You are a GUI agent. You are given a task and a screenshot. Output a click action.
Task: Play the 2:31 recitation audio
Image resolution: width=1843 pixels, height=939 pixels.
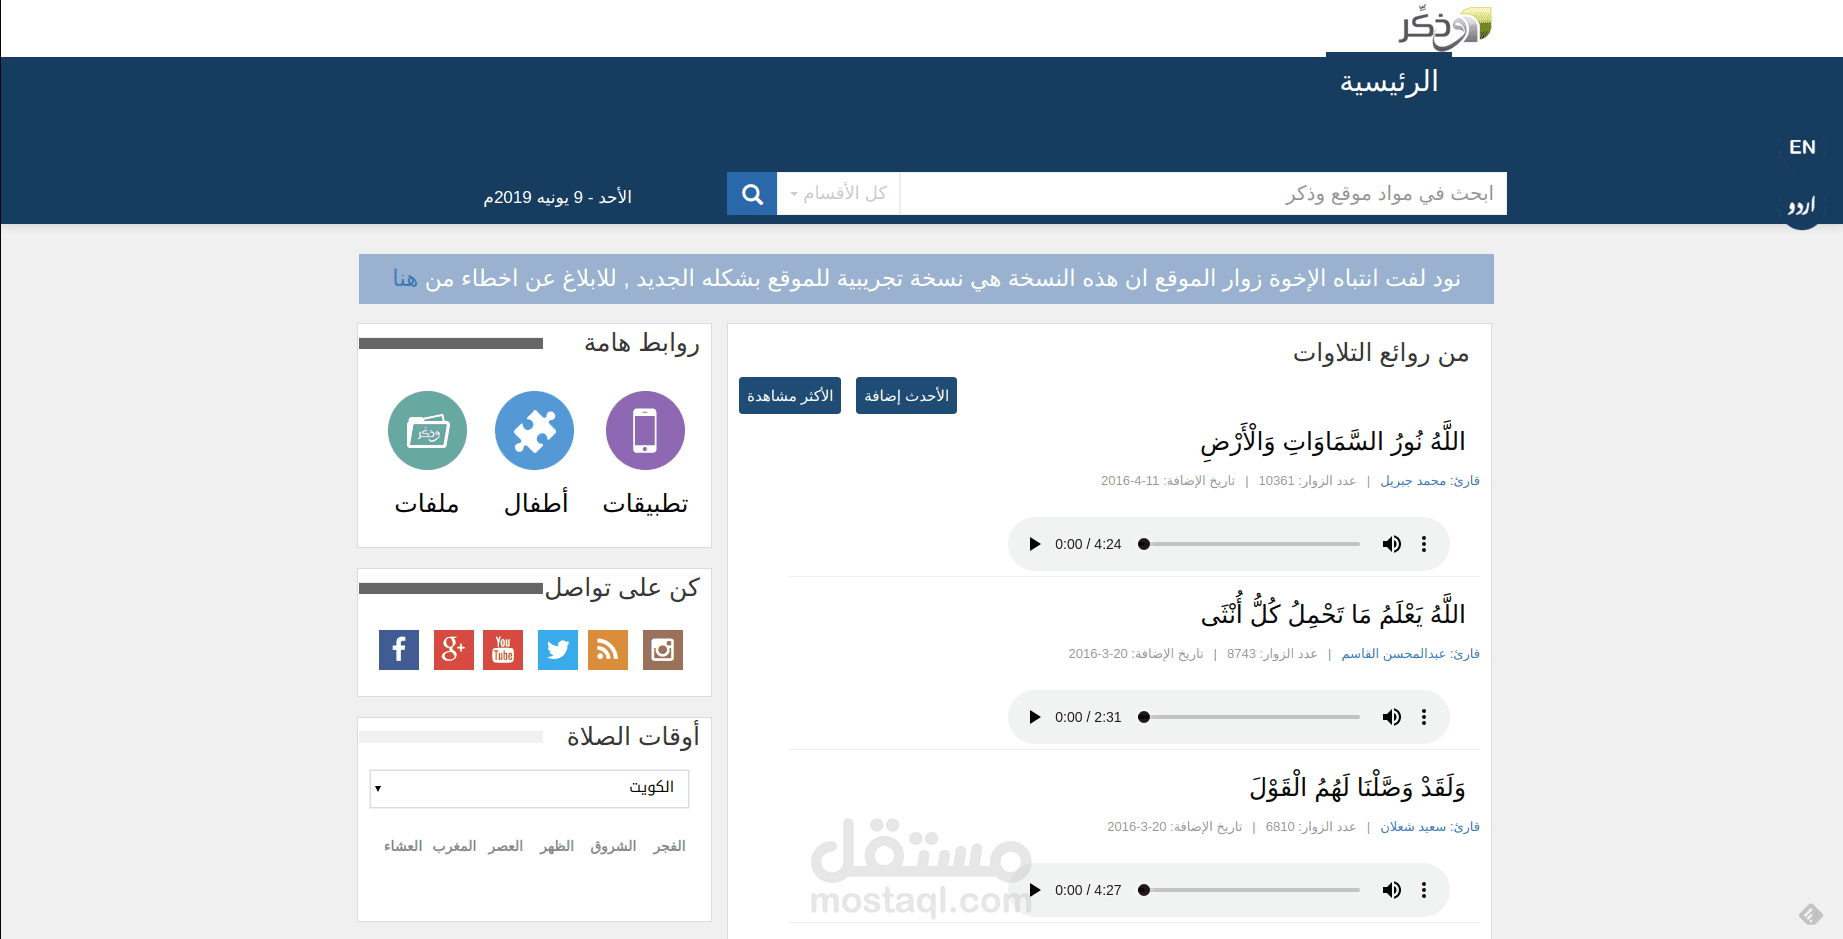[x=1035, y=717]
